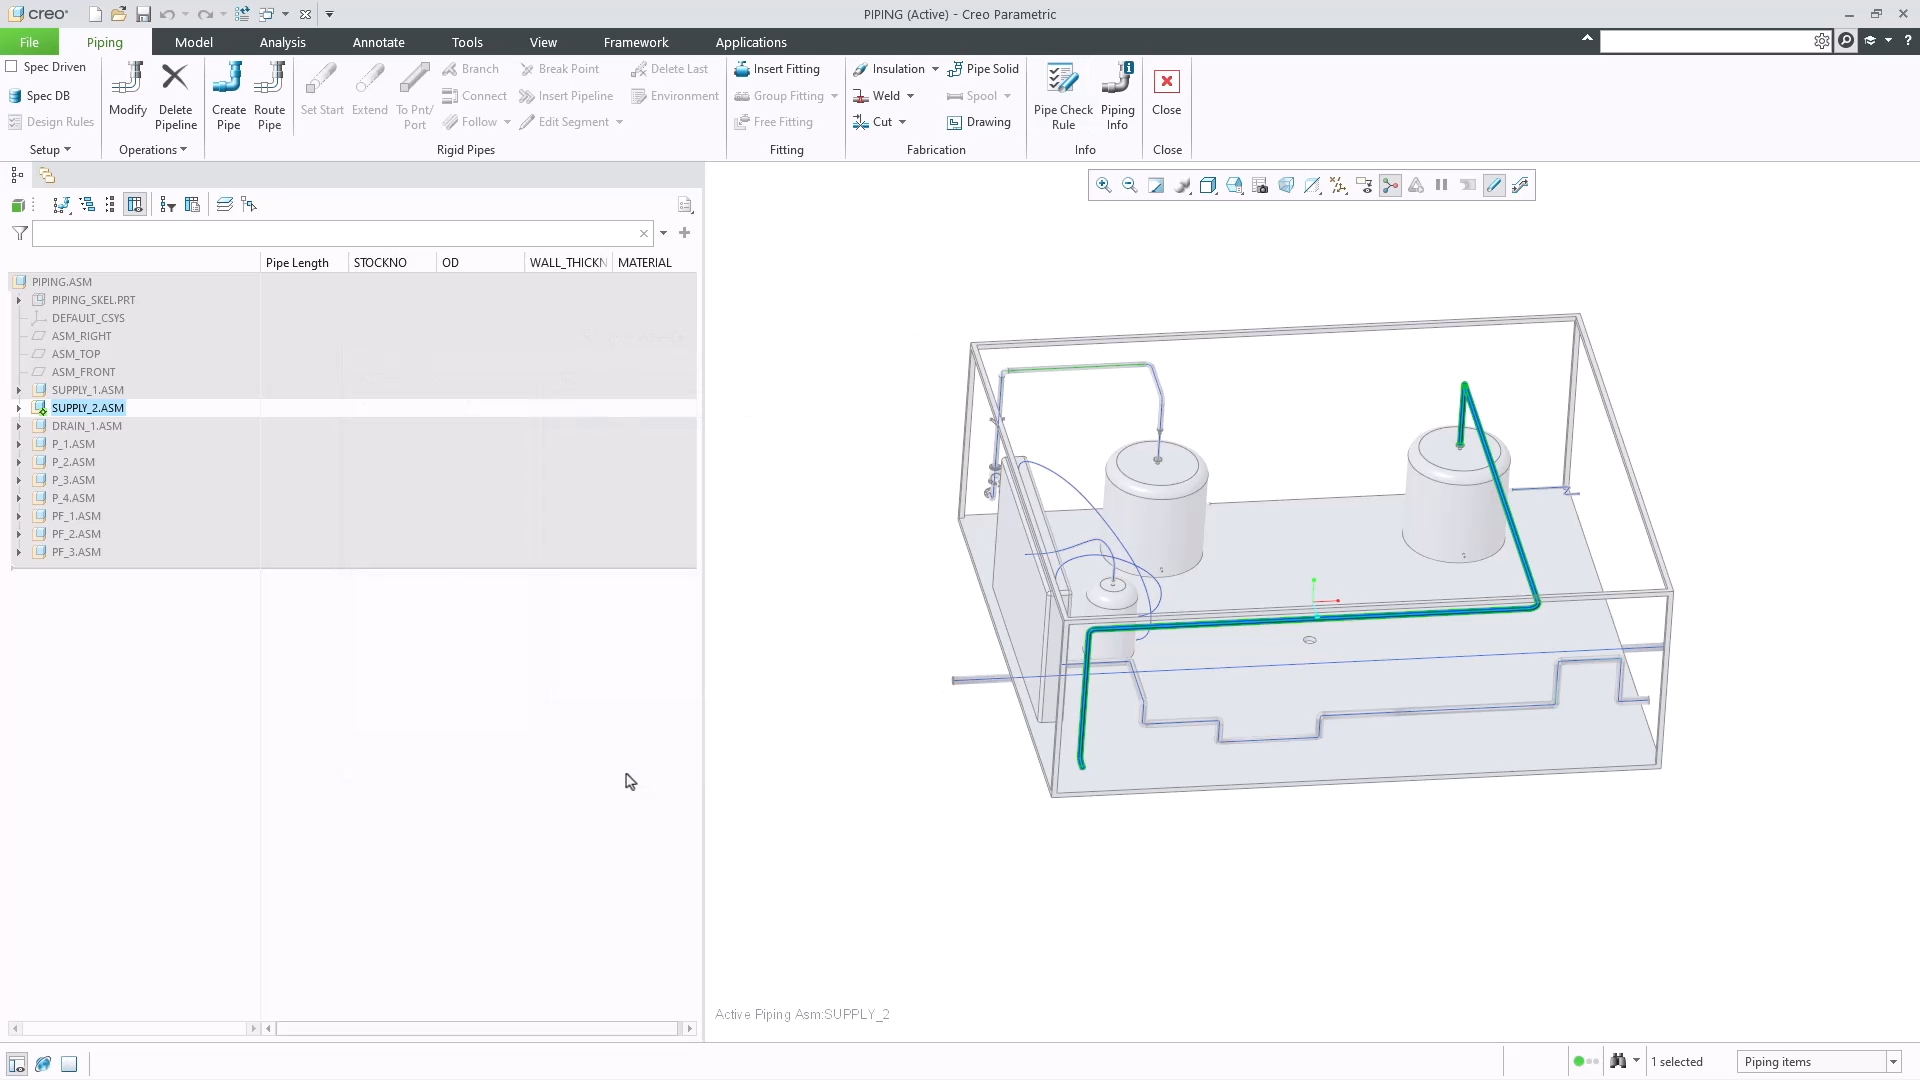1920x1080 pixels.
Task: Click the model tree horizontal scrollbar
Action: (x=478, y=1028)
